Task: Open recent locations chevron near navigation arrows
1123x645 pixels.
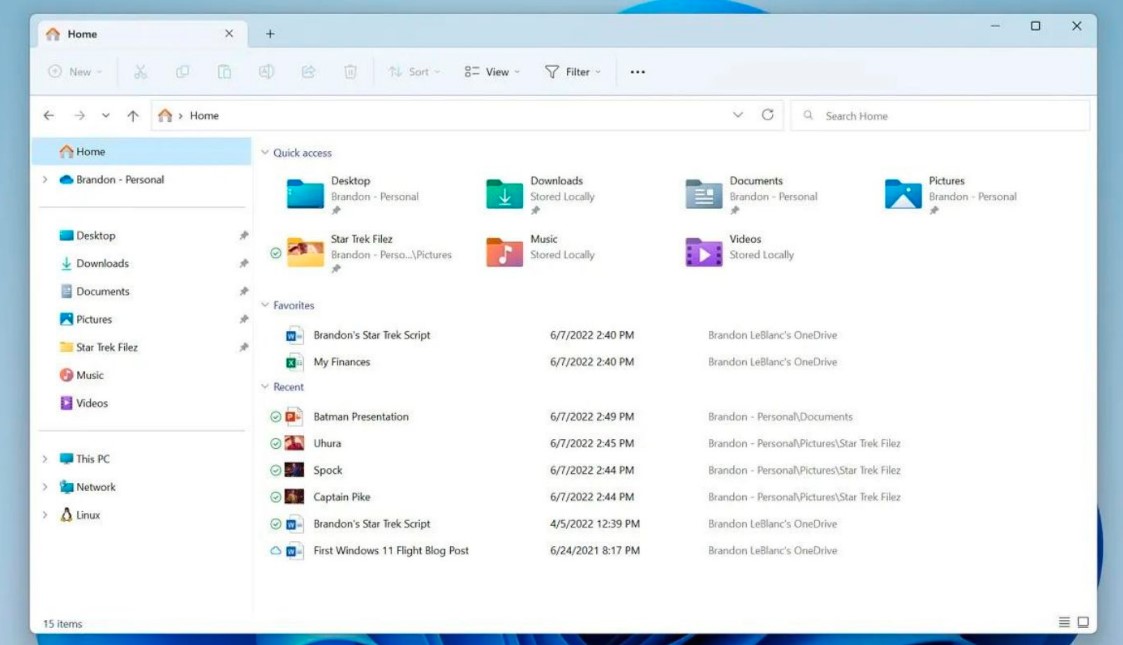Action: (x=105, y=115)
